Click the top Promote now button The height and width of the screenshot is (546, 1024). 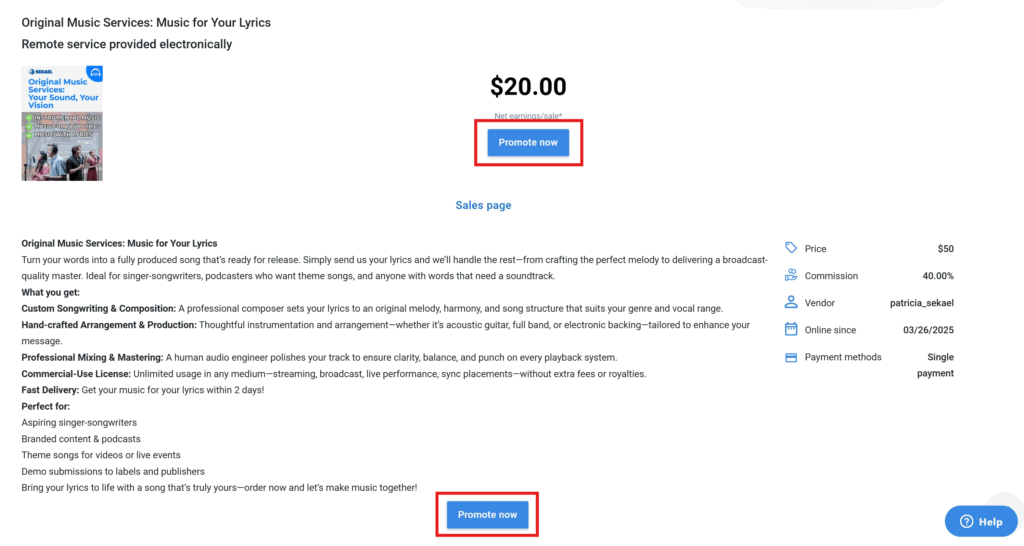pos(528,142)
